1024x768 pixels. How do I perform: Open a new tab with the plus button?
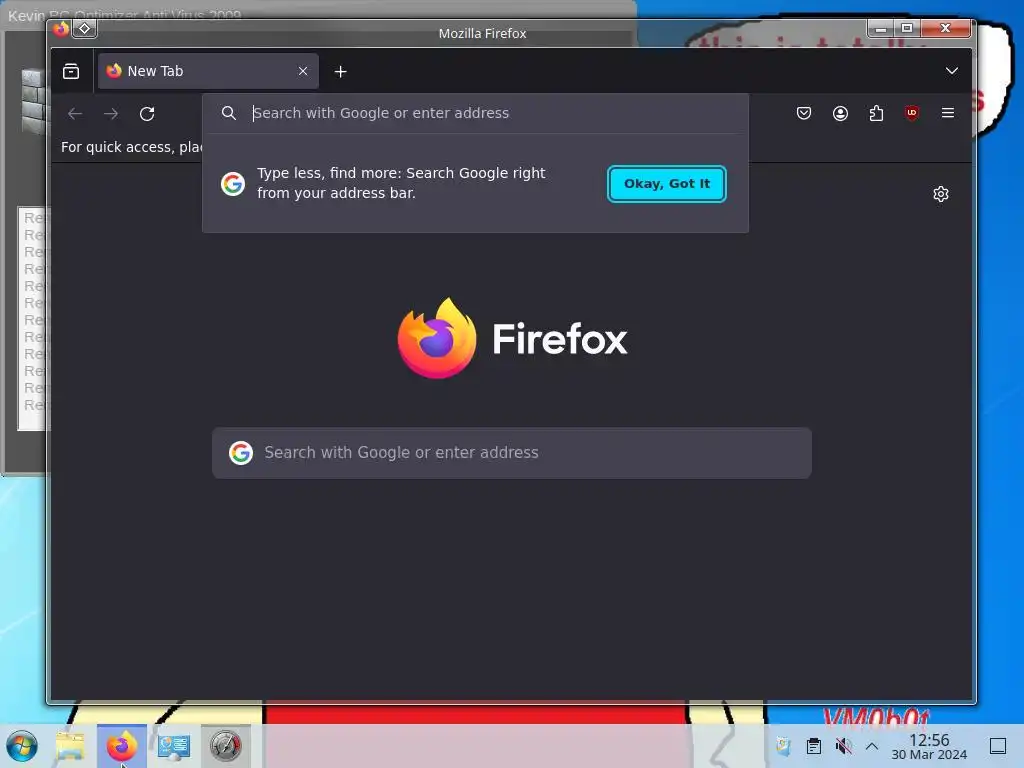pos(340,72)
